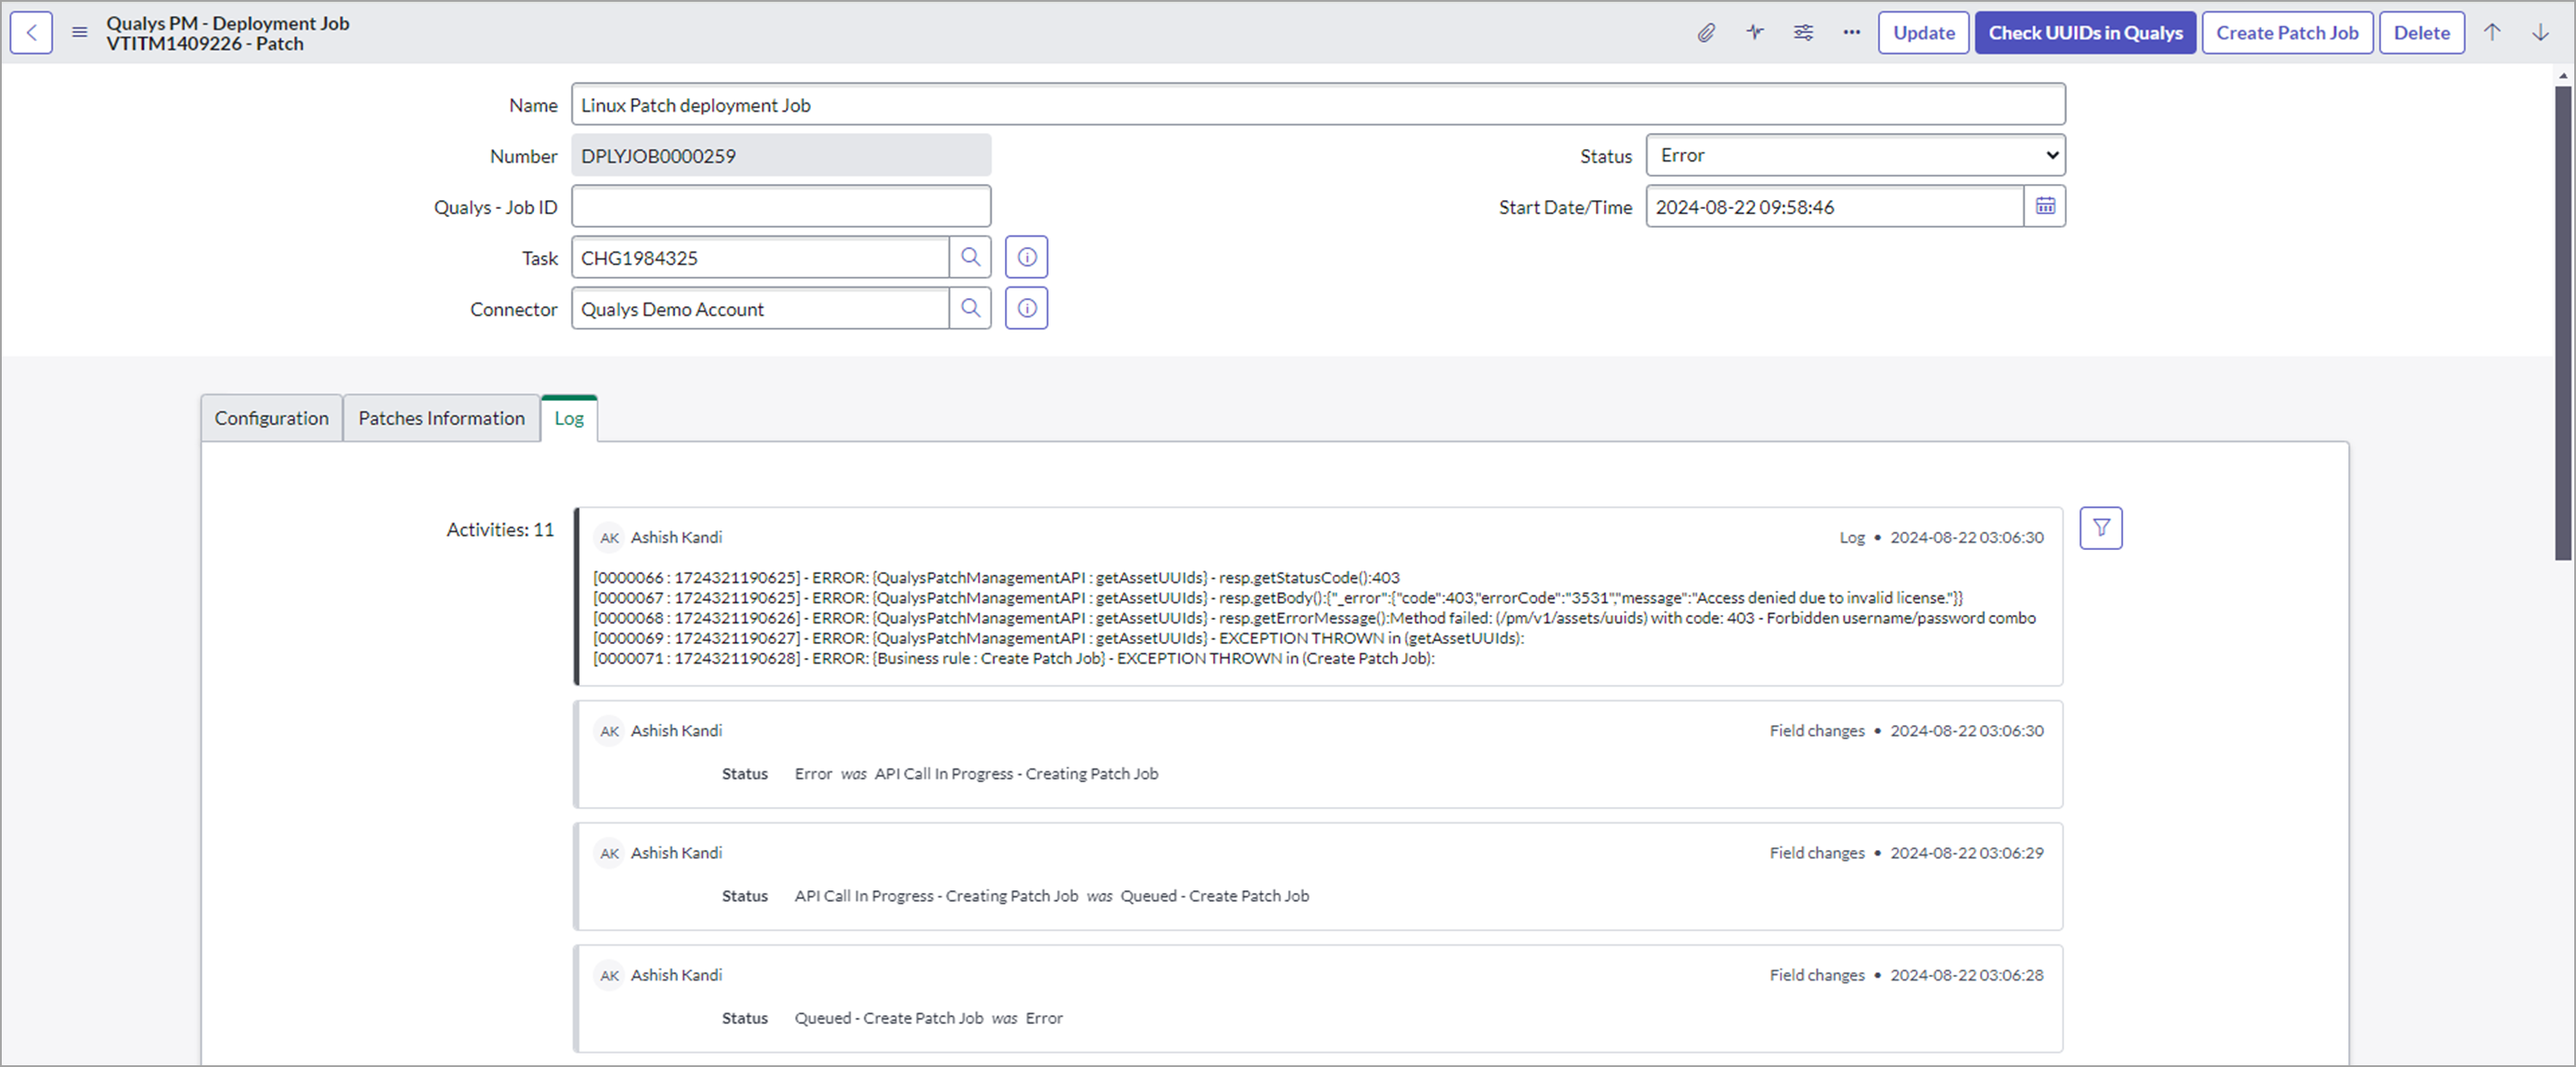Click Update to save the record

[1923, 32]
